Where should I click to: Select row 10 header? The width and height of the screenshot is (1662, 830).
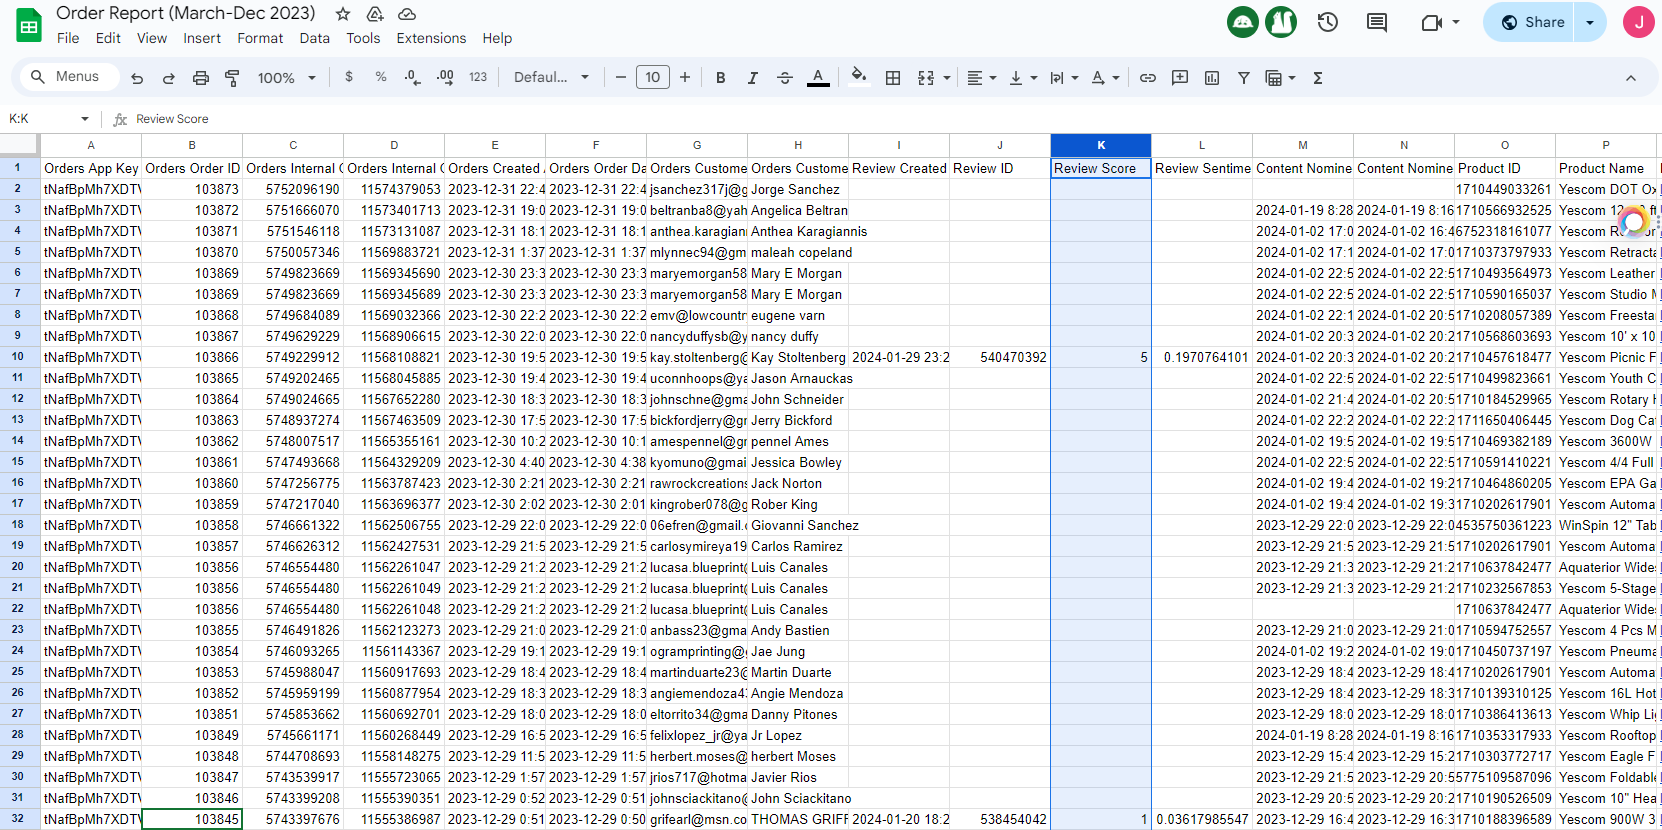point(18,356)
